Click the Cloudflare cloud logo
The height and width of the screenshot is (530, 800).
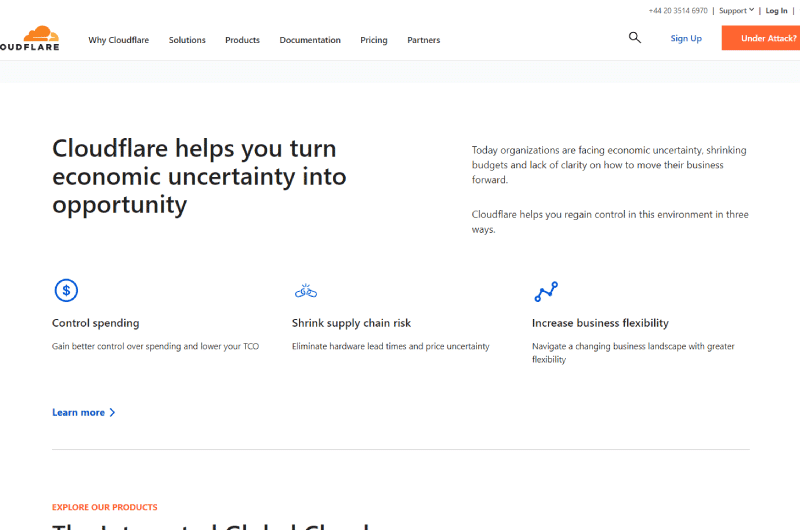(x=30, y=38)
